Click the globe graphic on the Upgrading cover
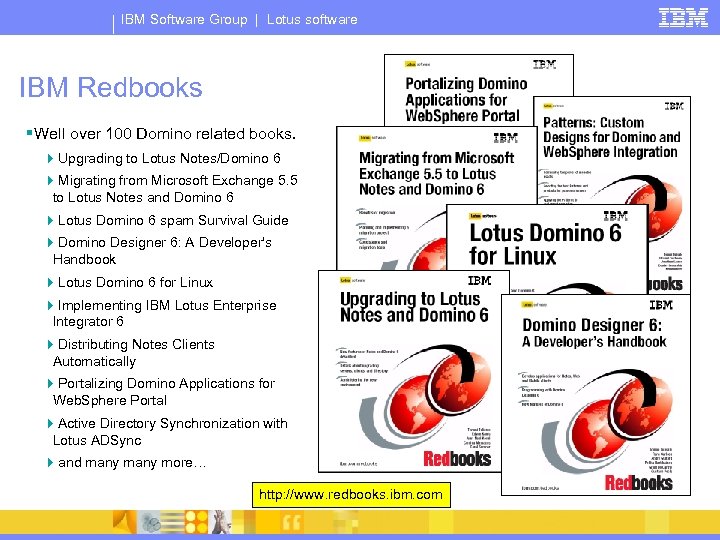 coord(427,395)
